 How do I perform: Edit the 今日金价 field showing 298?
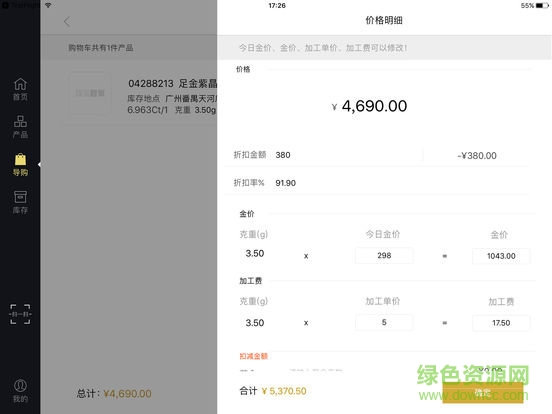tap(384, 256)
